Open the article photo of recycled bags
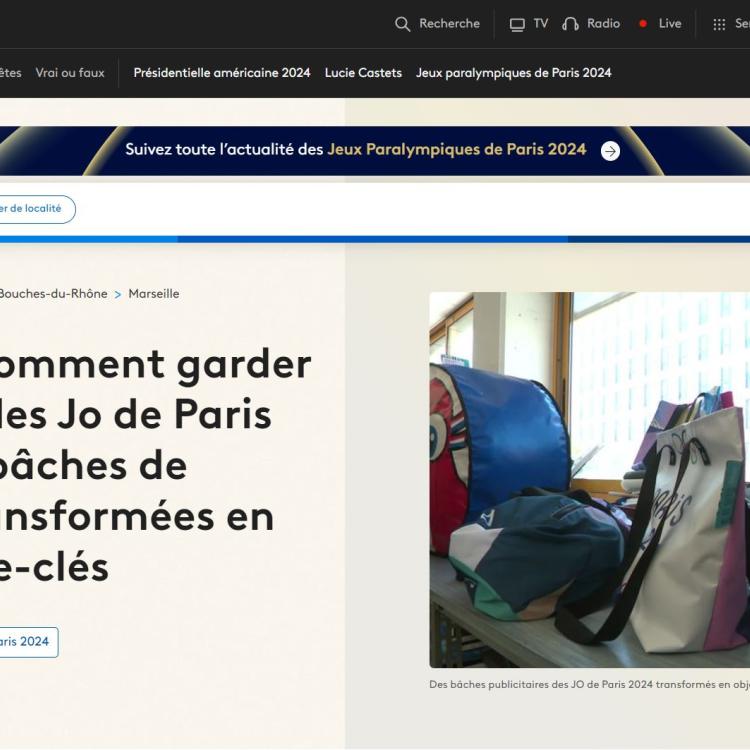 (x=589, y=480)
